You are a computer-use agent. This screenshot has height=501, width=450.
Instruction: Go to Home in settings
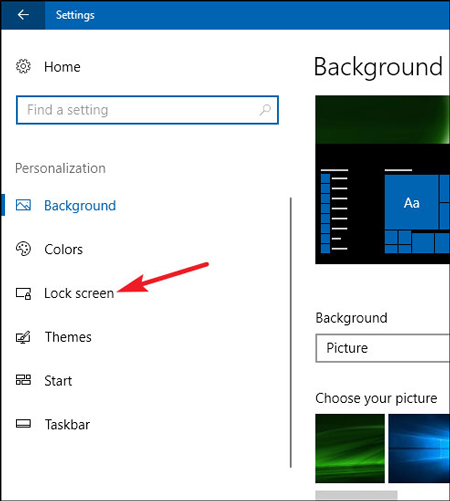(62, 67)
